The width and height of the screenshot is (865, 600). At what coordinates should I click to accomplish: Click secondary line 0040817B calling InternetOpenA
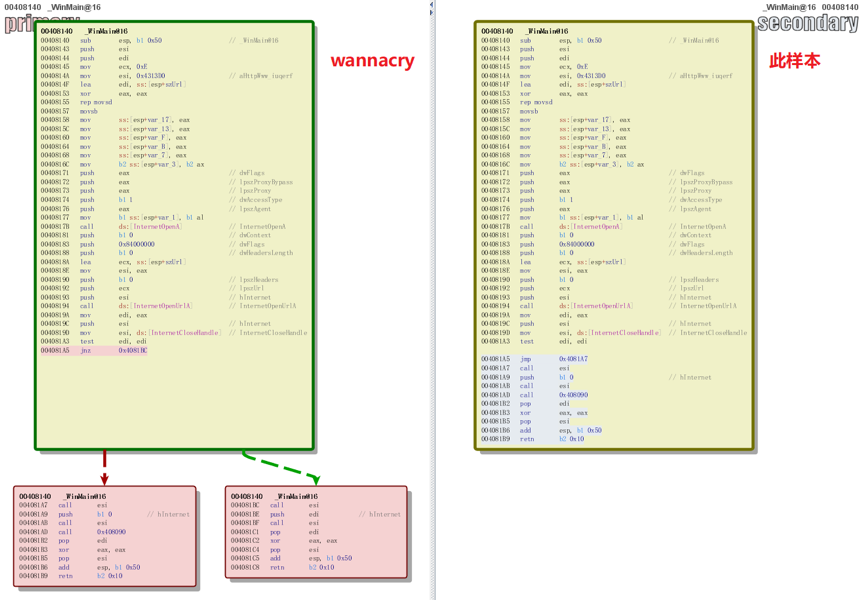click(x=604, y=227)
